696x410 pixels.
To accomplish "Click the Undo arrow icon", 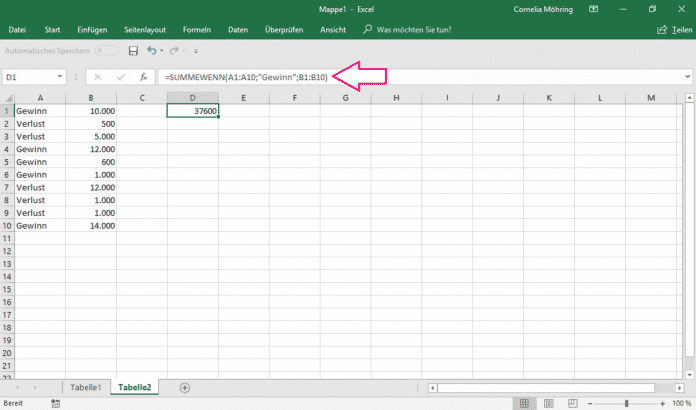I will (151, 50).
